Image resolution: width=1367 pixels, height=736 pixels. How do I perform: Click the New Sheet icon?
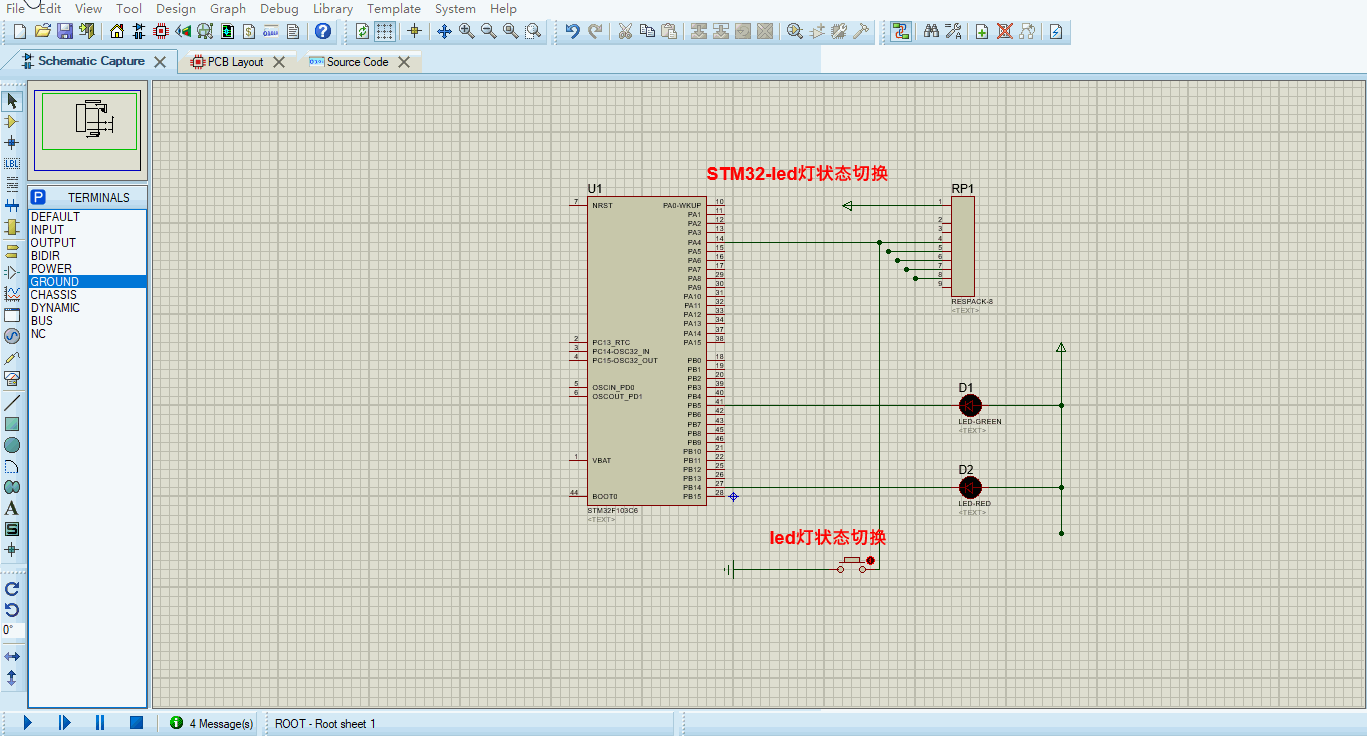[982, 31]
